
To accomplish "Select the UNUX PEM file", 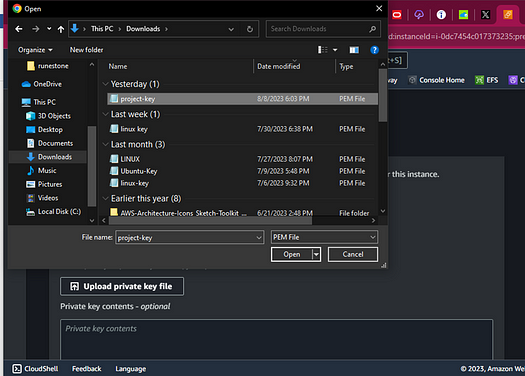I will point(242,159).
